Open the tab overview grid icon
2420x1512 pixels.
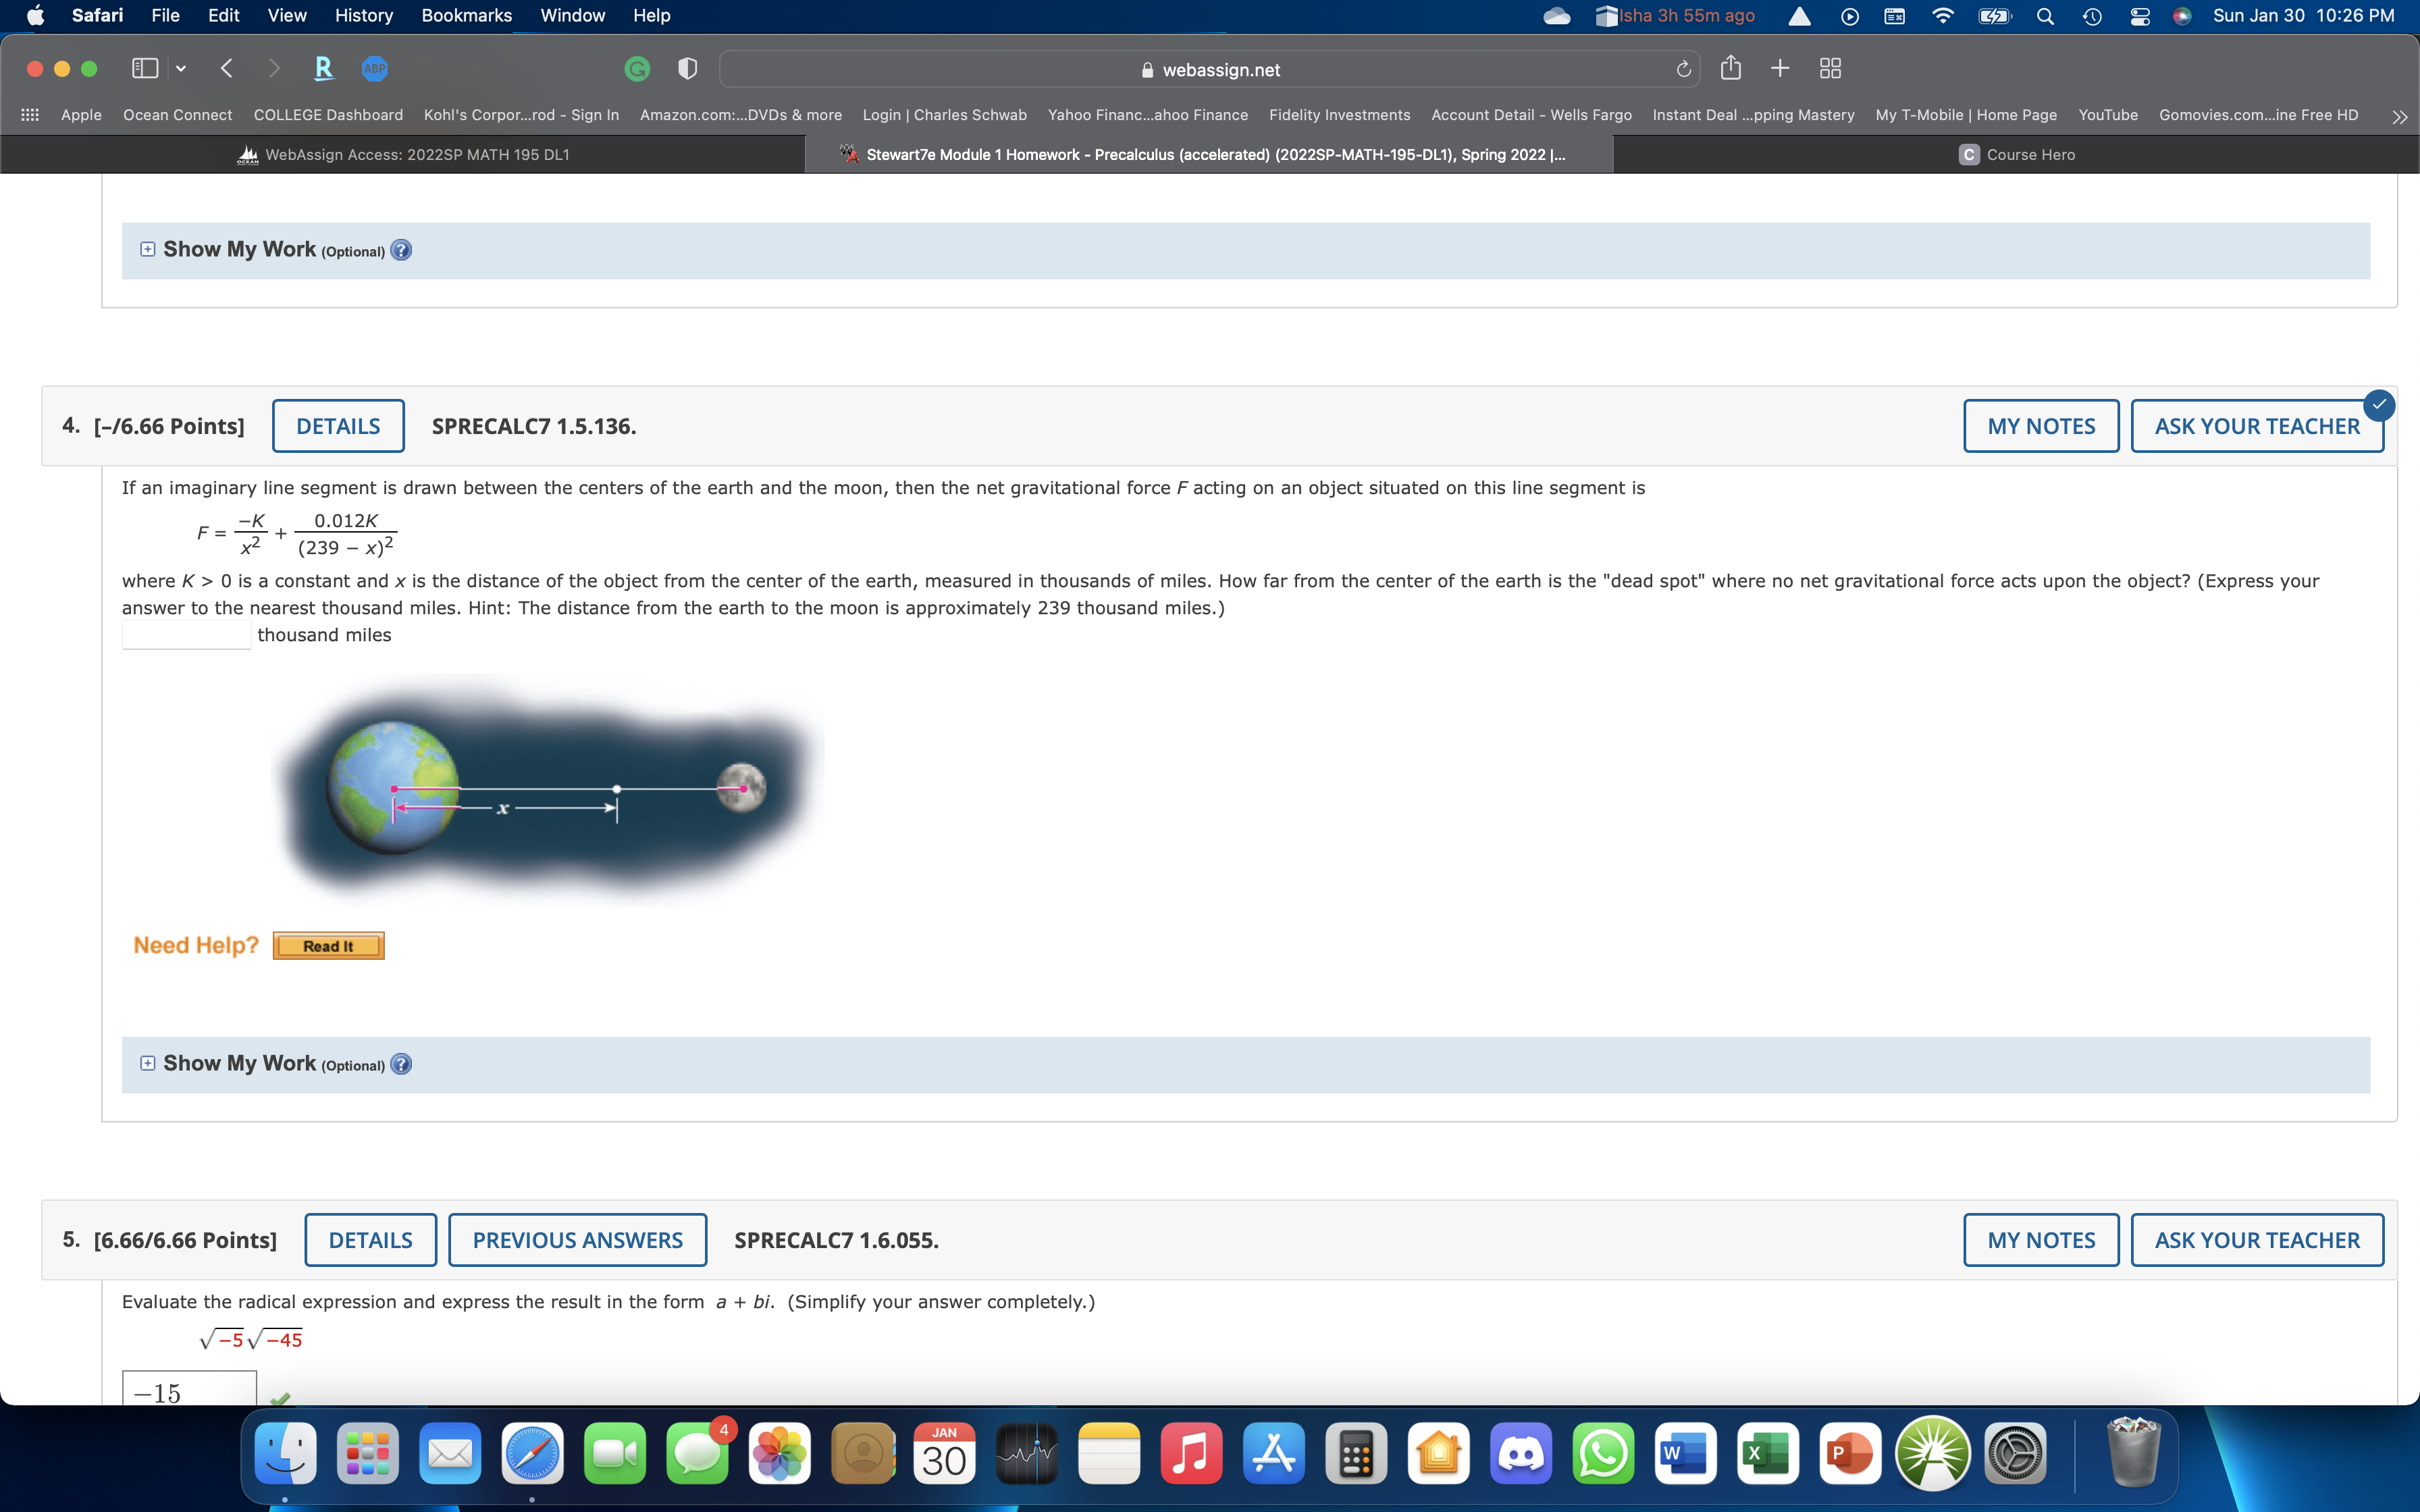1830,69
